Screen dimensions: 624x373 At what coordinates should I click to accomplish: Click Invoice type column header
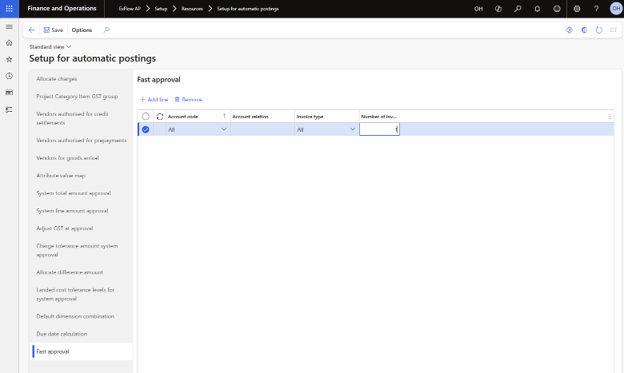click(x=327, y=116)
